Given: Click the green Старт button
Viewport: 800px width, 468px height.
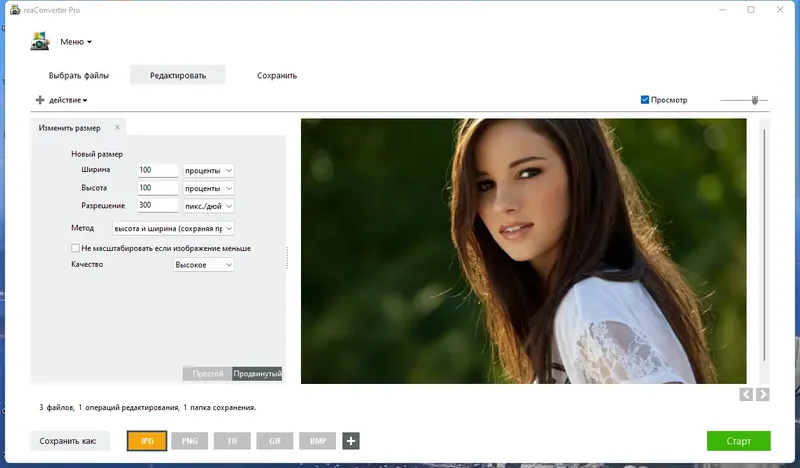Looking at the screenshot, I should pos(738,441).
